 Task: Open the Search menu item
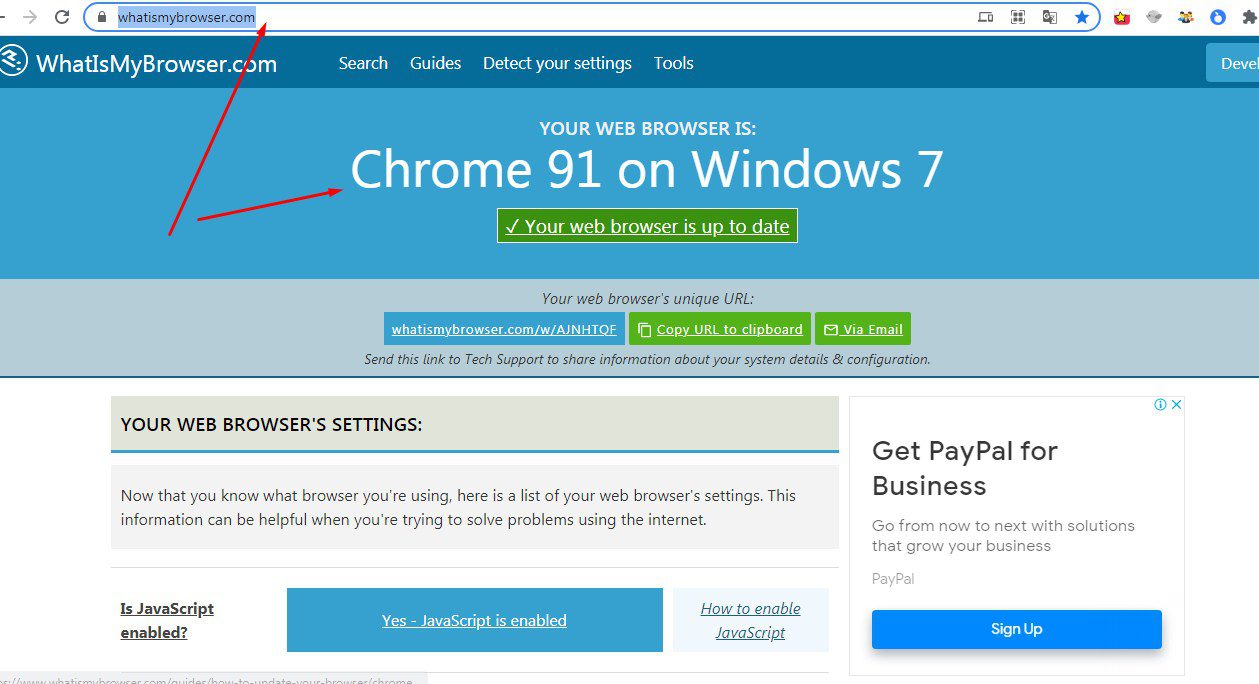click(363, 63)
